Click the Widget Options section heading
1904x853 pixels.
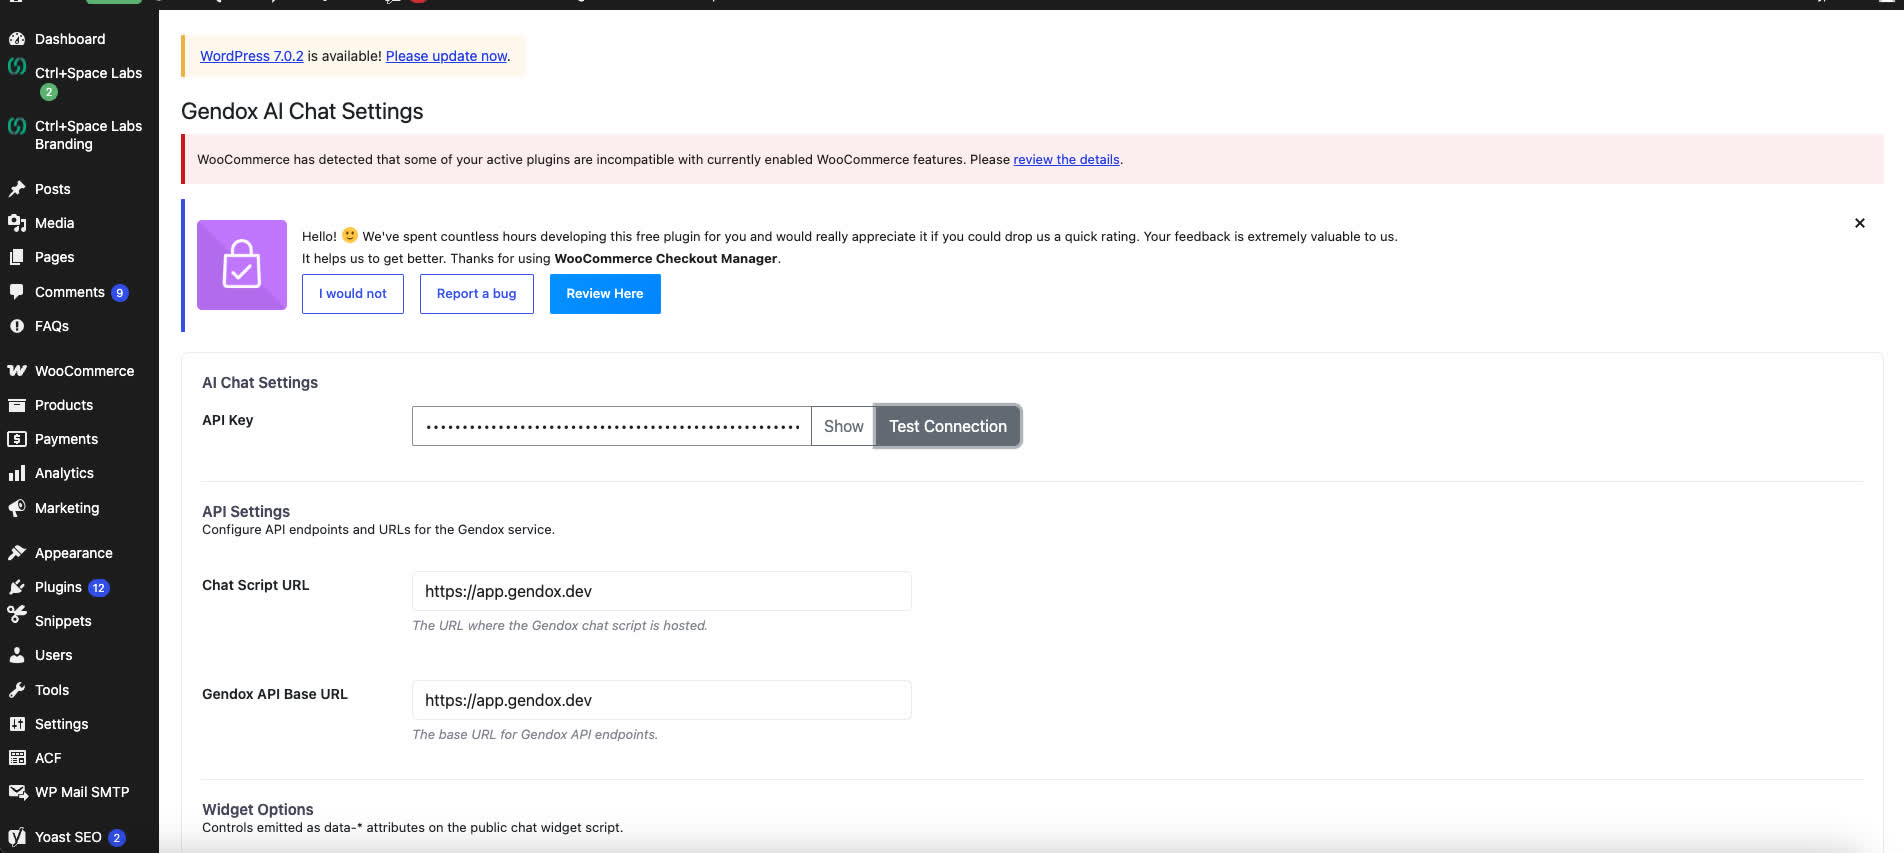[258, 809]
